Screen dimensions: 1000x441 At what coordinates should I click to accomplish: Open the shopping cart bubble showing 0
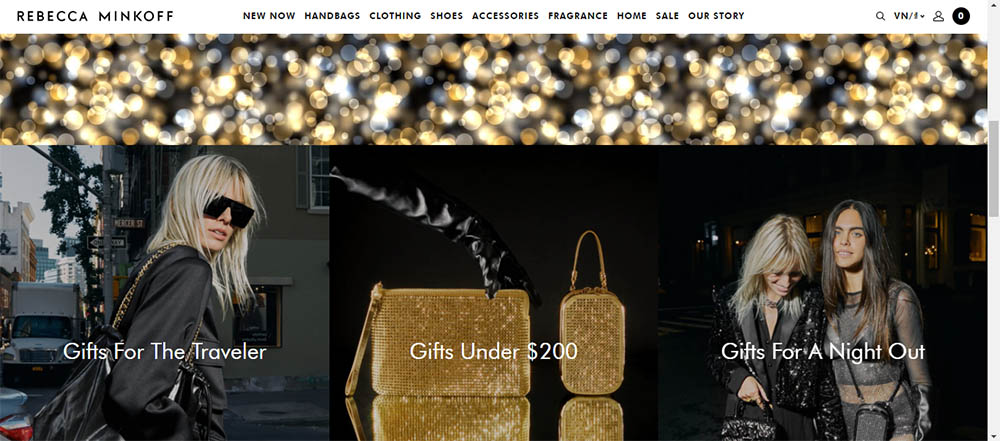pyautogui.click(x=961, y=16)
